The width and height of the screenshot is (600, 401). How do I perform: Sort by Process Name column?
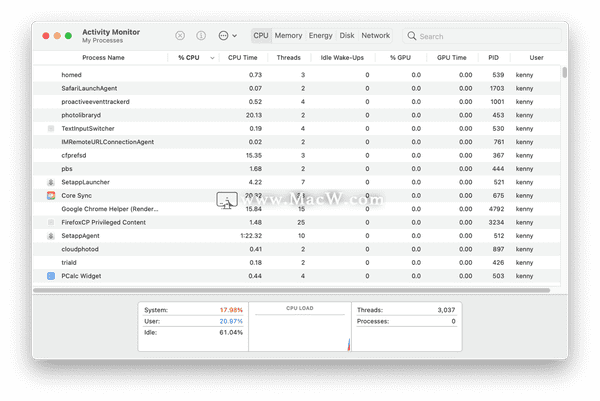[103, 58]
